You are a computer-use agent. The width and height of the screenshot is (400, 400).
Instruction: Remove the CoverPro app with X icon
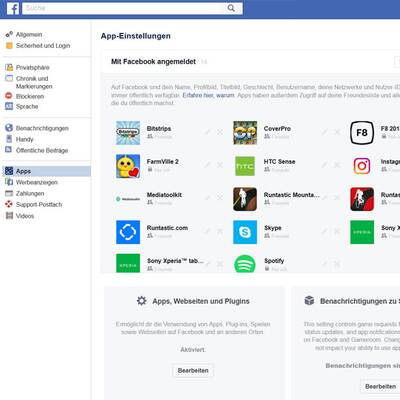tap(337, 132)
